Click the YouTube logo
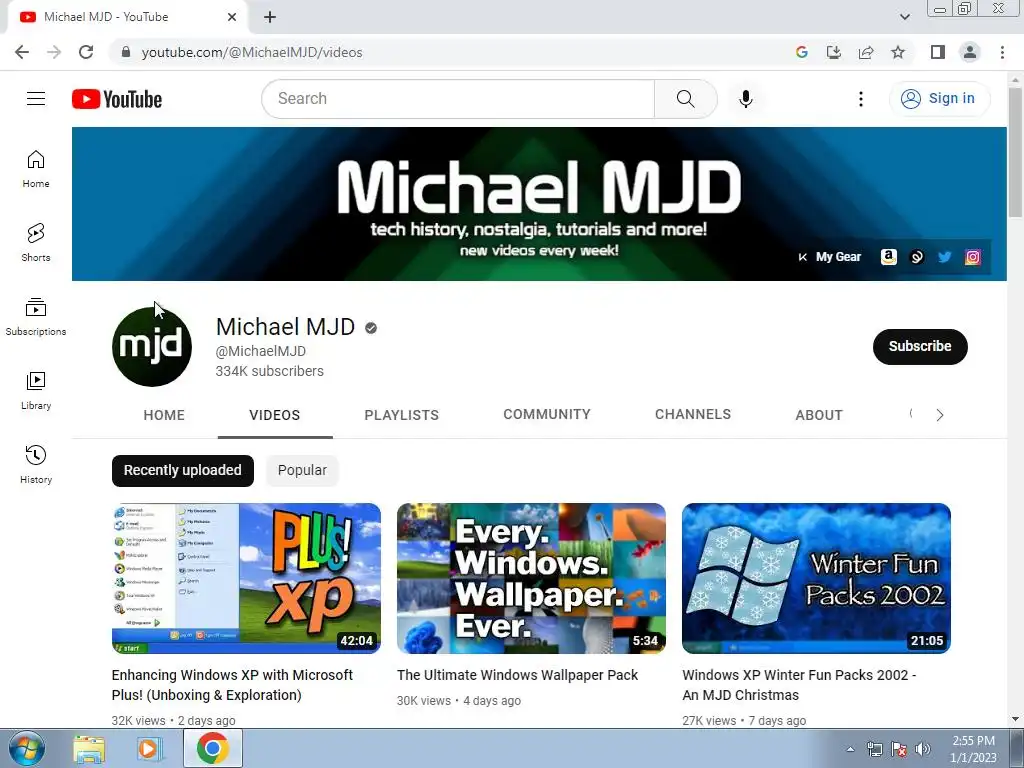The height and width of the screenshot is (768, 1024). click(x=117, y=99)
